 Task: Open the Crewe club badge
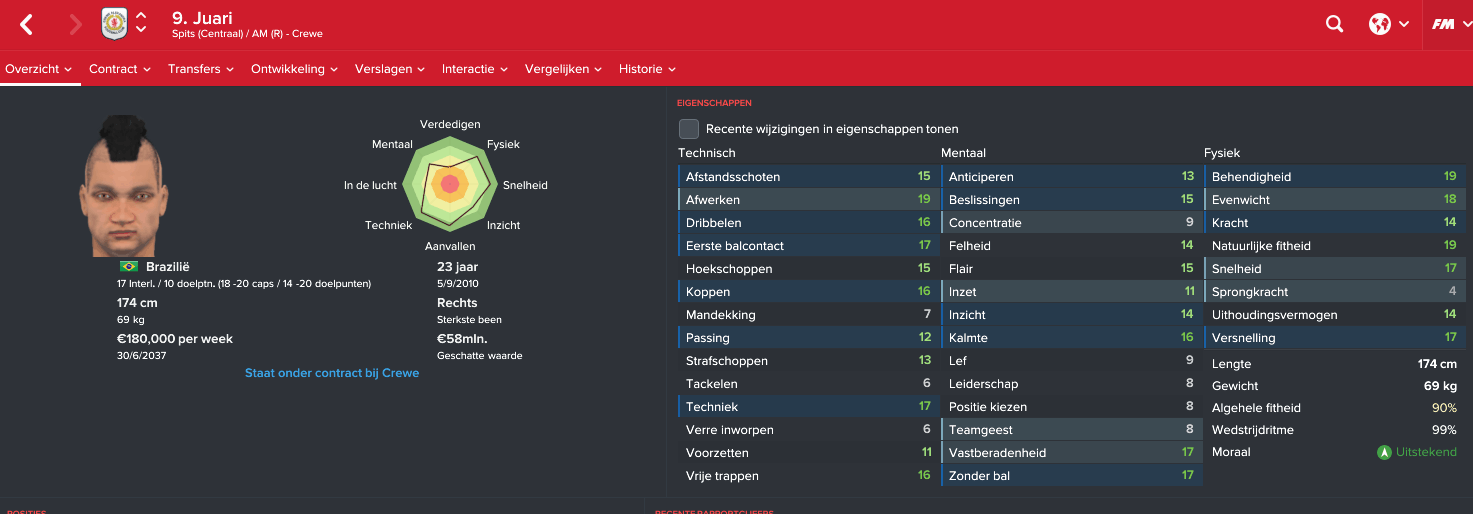click(x=114, y=24)
